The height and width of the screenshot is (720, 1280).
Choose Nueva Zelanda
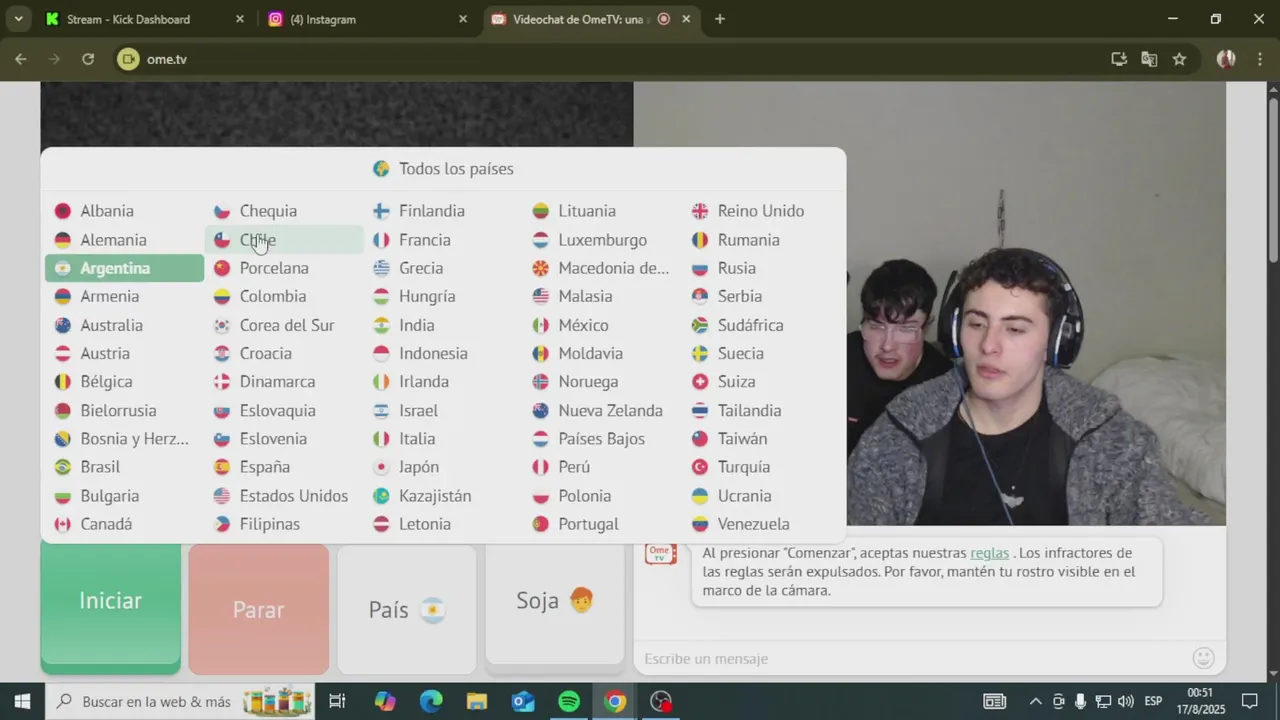coord(603,410)
